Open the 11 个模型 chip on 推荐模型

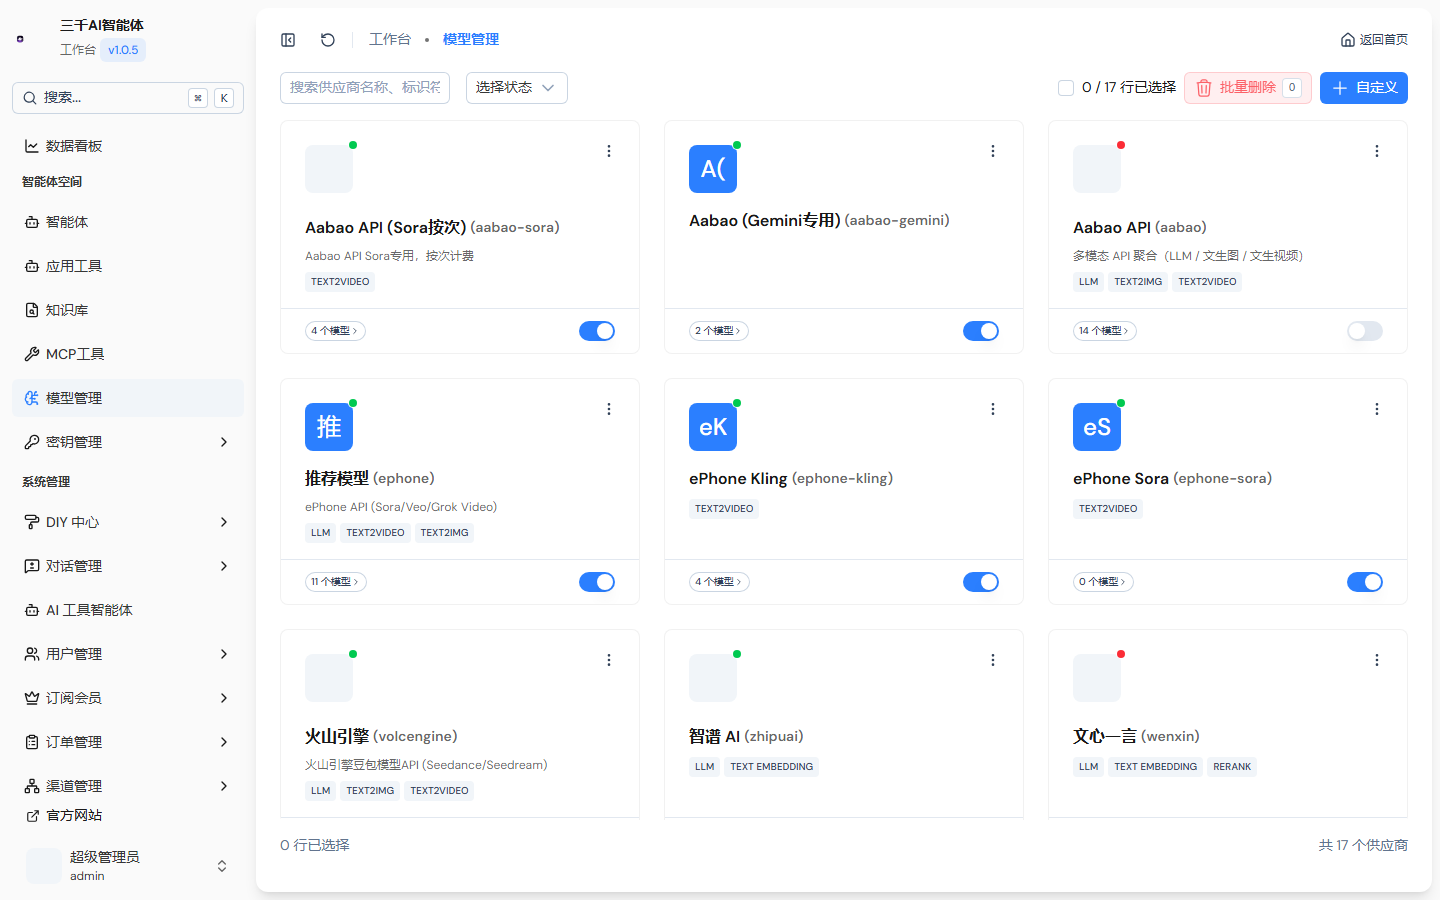(x=336, y=582)
